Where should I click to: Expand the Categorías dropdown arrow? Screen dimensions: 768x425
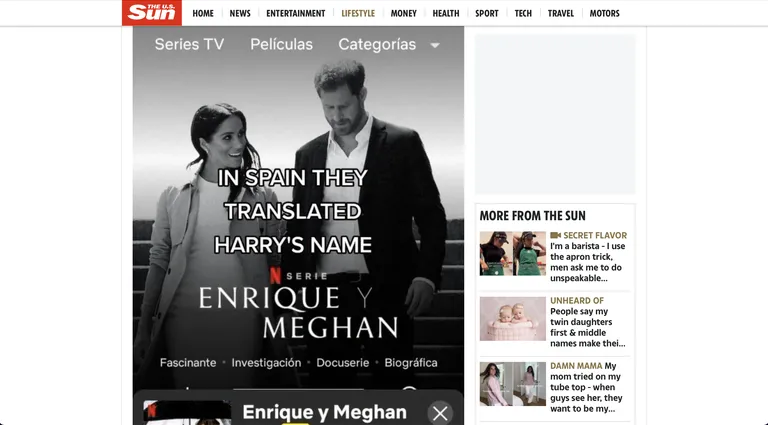pyautogui.click(x=434, y=46)
